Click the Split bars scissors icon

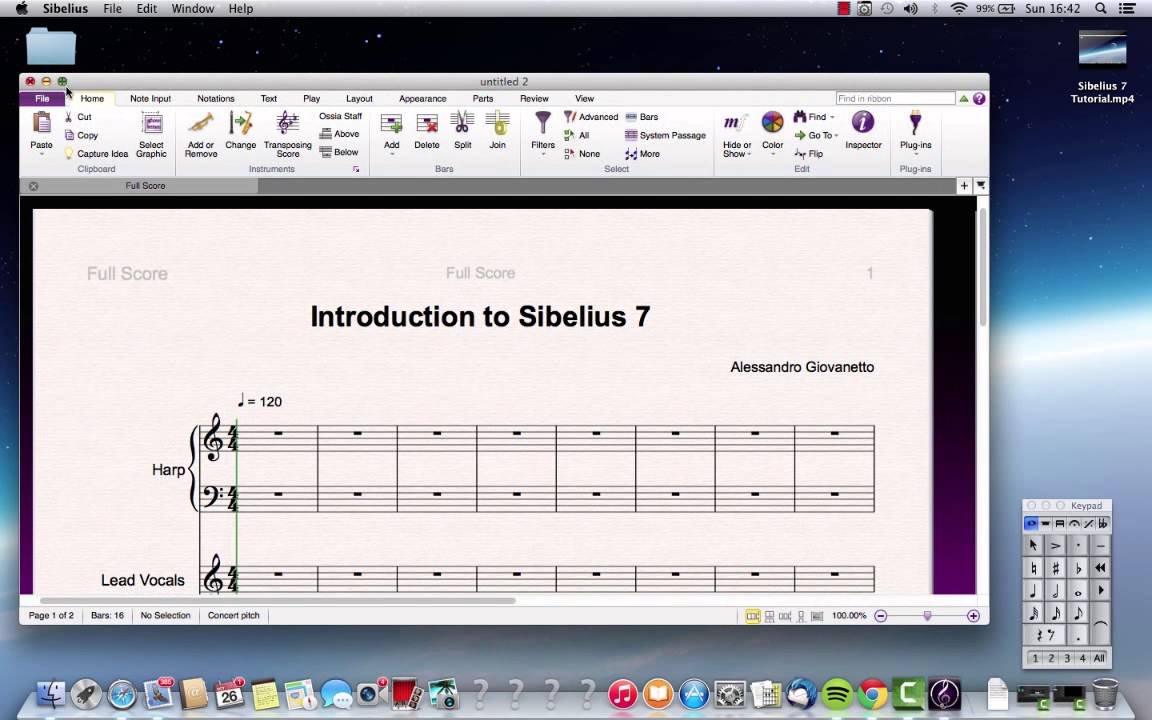click(462, 123)
